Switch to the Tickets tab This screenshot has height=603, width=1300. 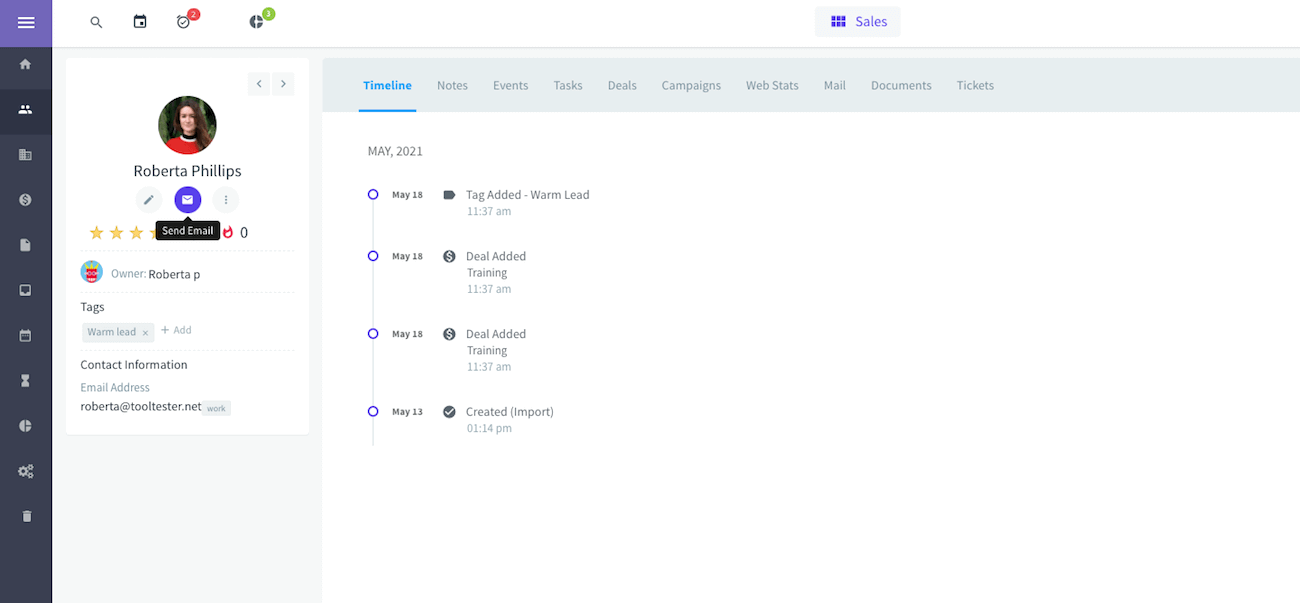[975, 85]
